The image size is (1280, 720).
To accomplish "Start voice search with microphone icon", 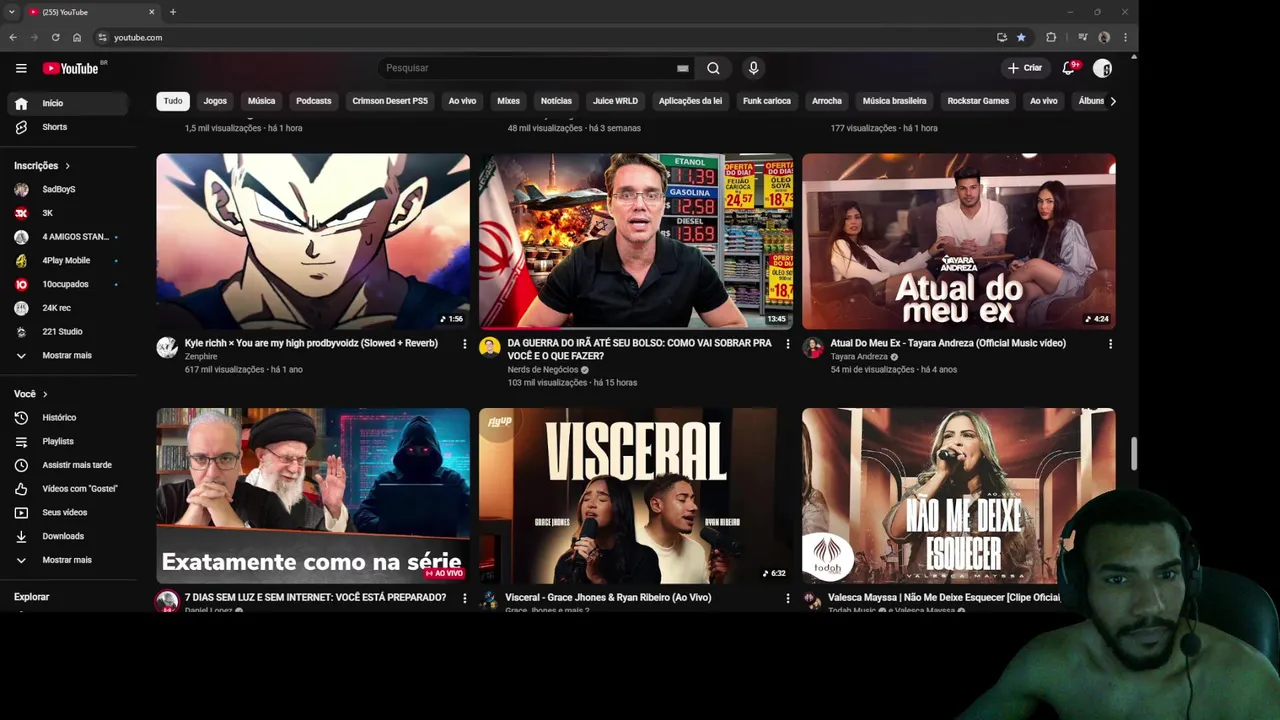I will coord(753,68).
